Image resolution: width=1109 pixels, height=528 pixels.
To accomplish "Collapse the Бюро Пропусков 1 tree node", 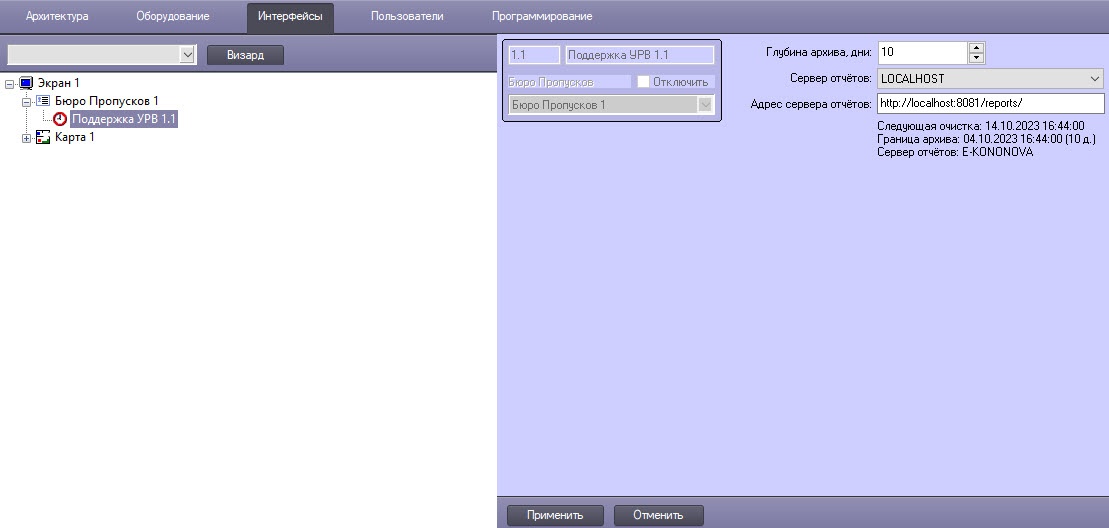I will [27, 101].
